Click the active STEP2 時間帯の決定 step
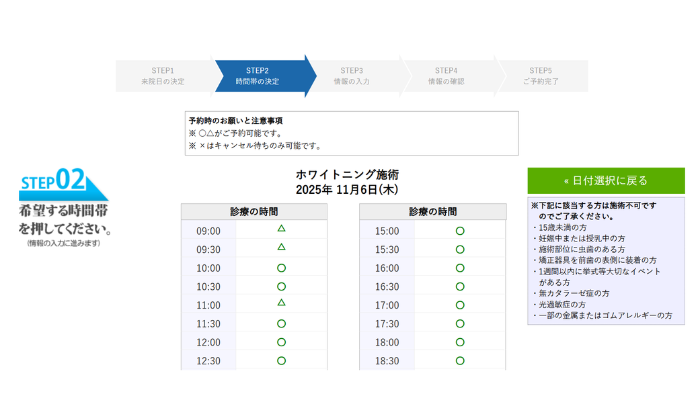 258,76
